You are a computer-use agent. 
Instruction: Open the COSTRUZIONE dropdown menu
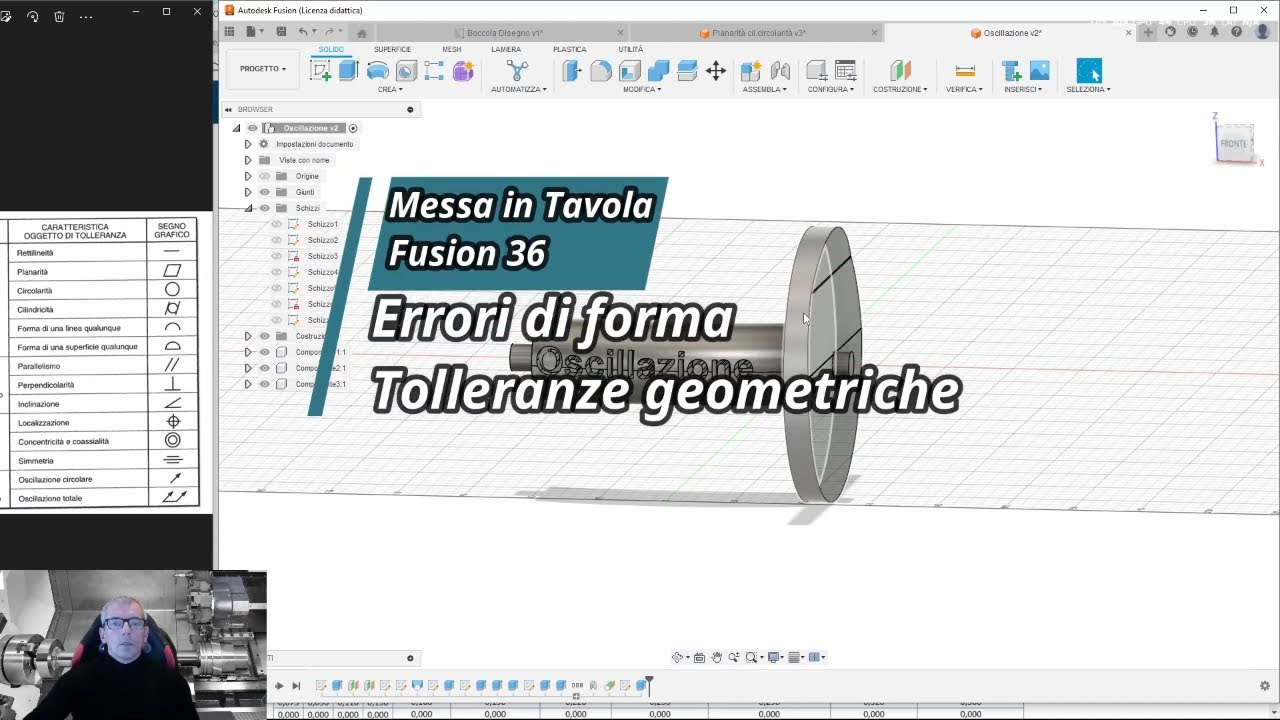point(900,89)
